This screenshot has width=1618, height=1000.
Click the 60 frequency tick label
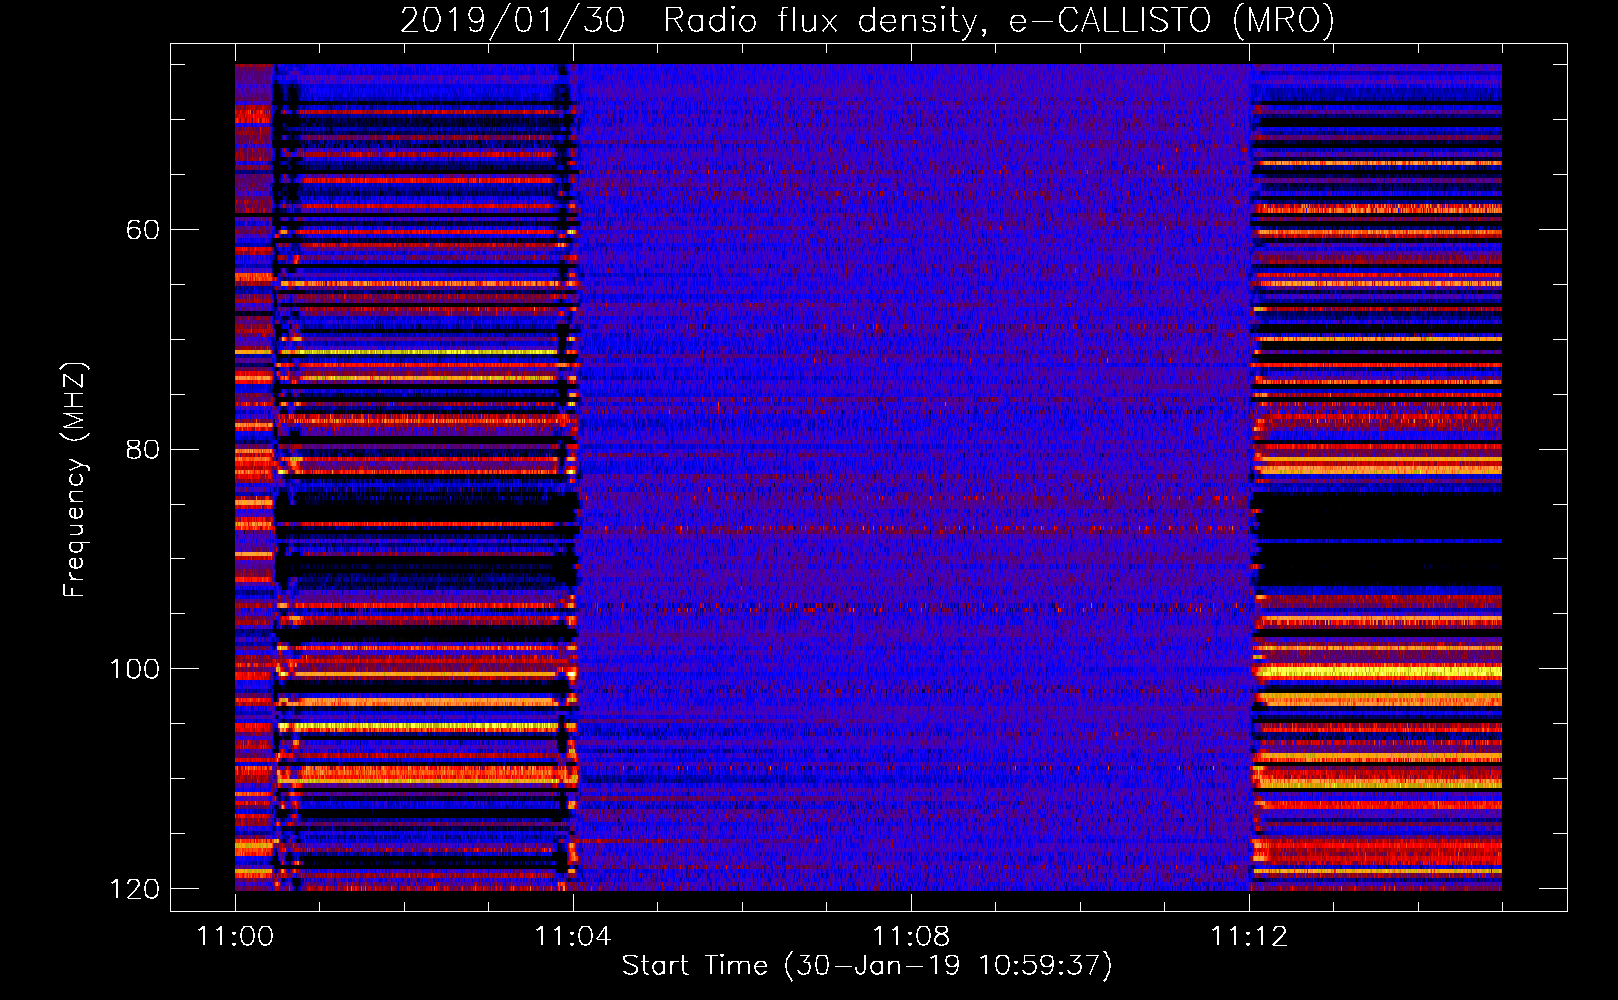143,230
